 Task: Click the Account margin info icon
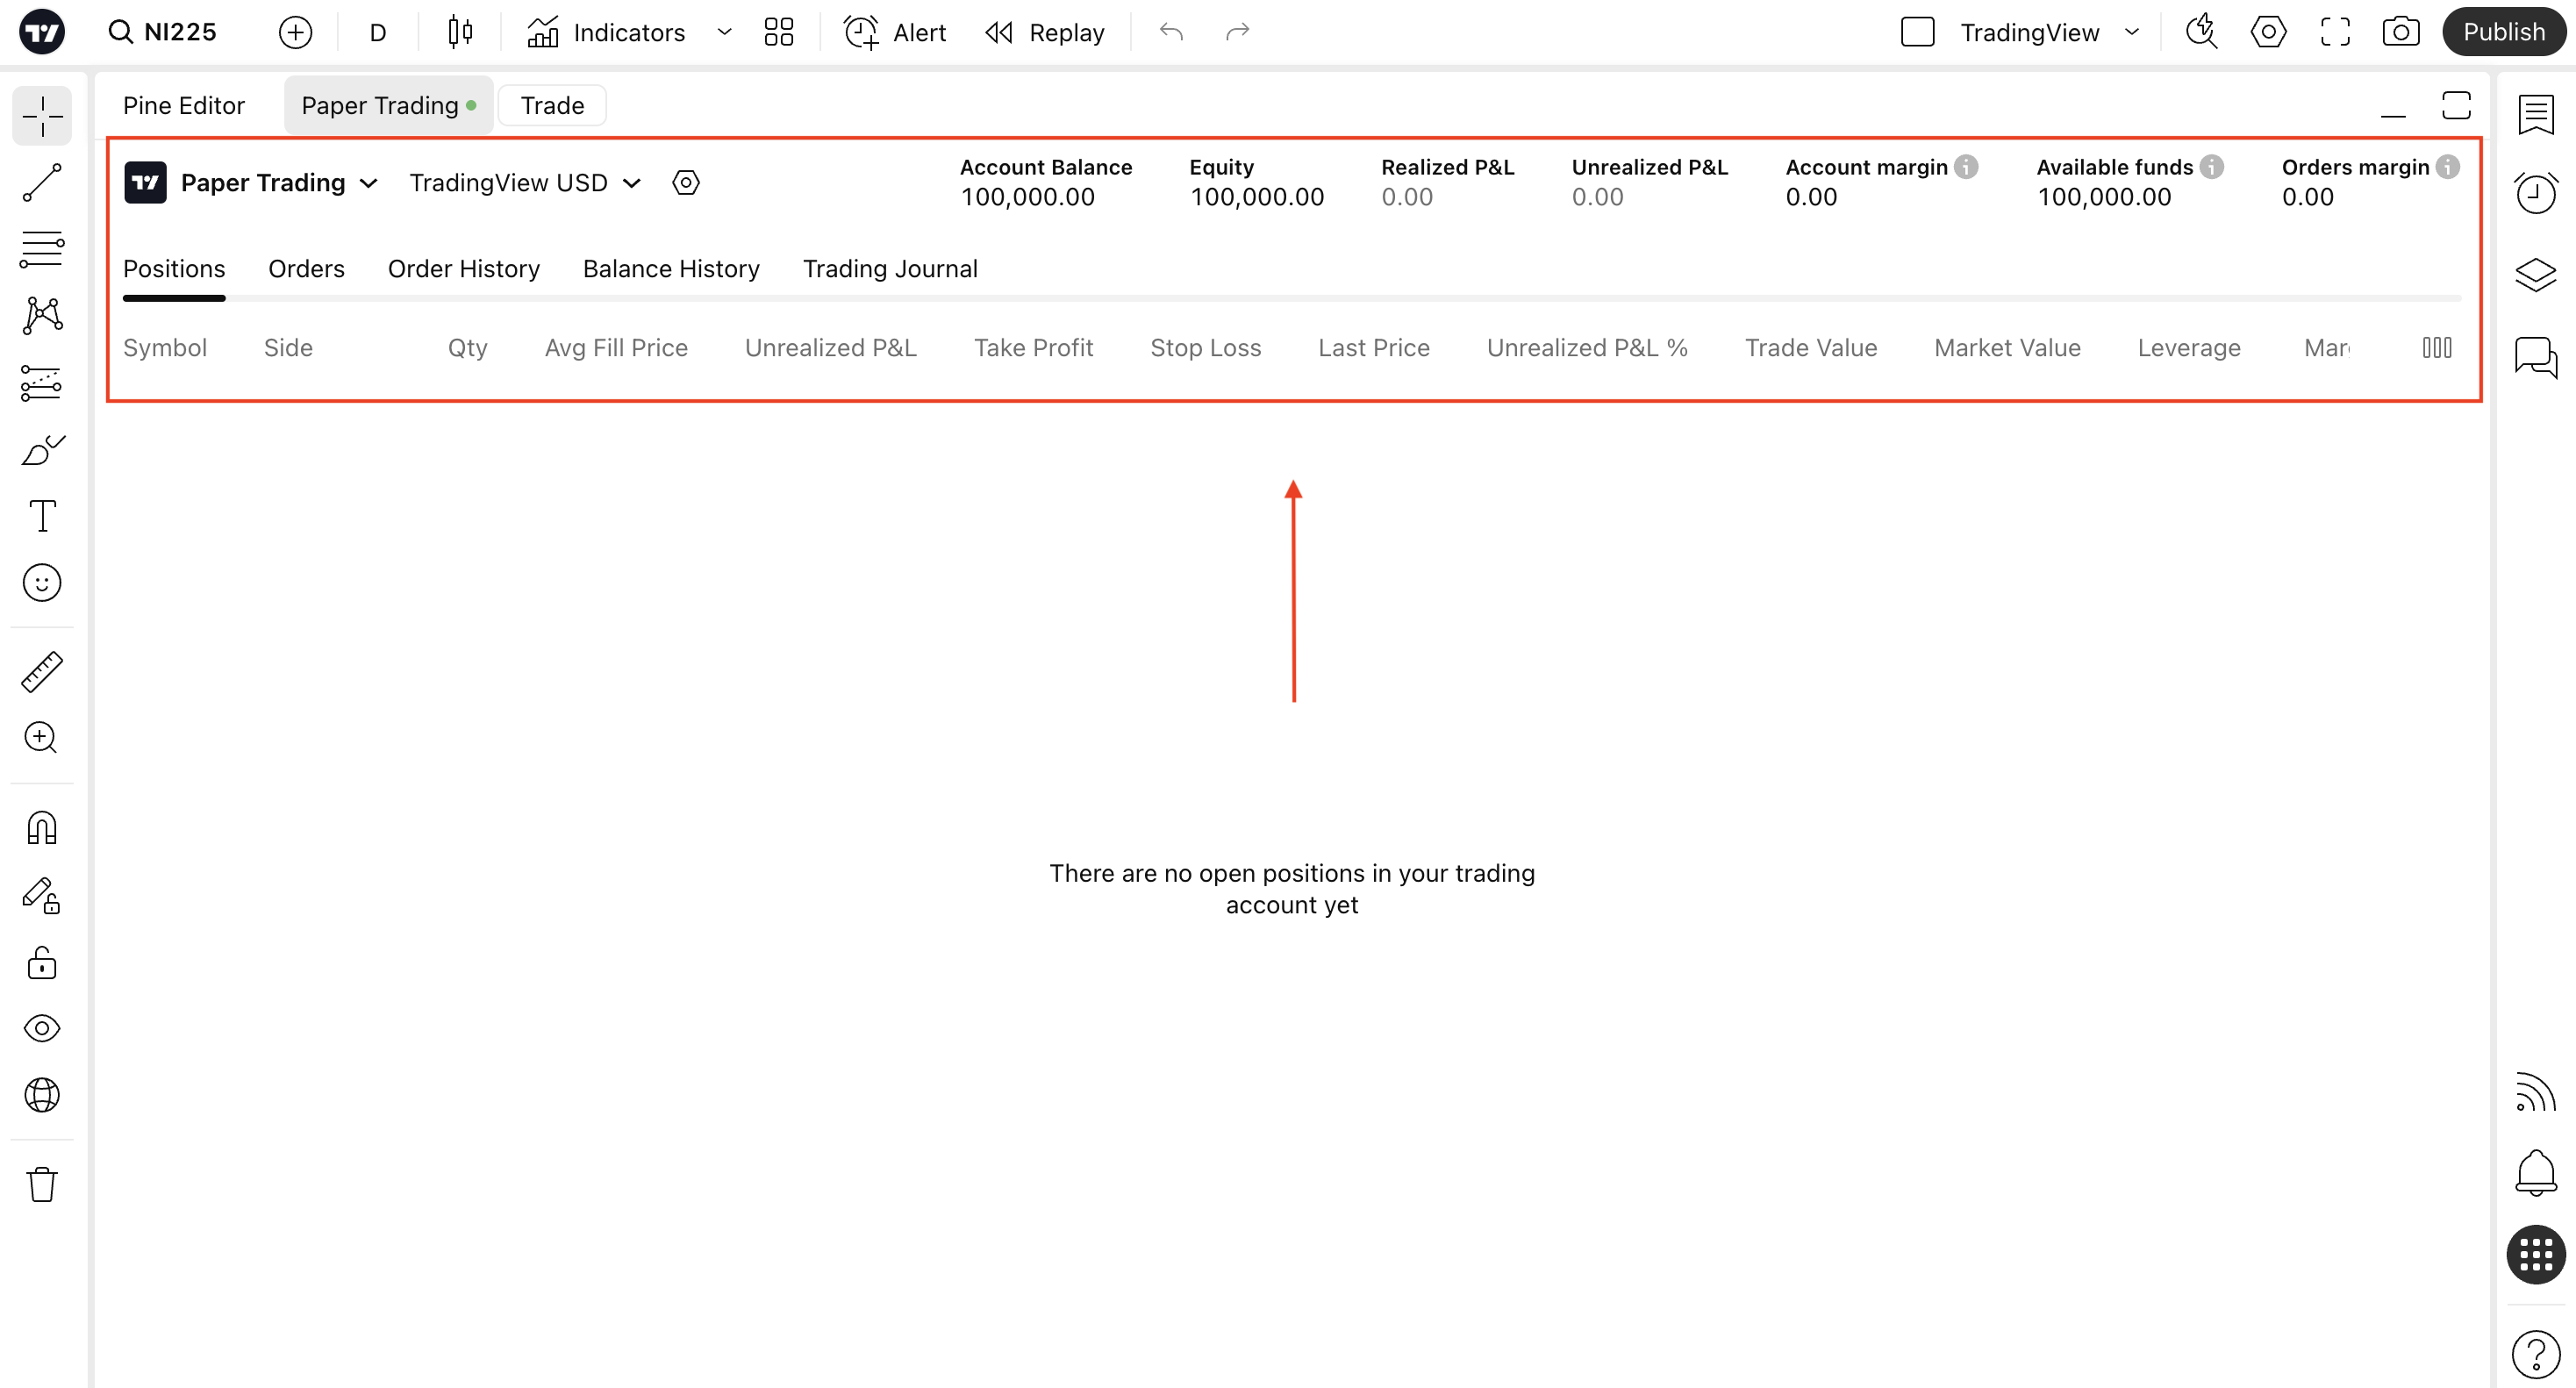click(1966, 167)
